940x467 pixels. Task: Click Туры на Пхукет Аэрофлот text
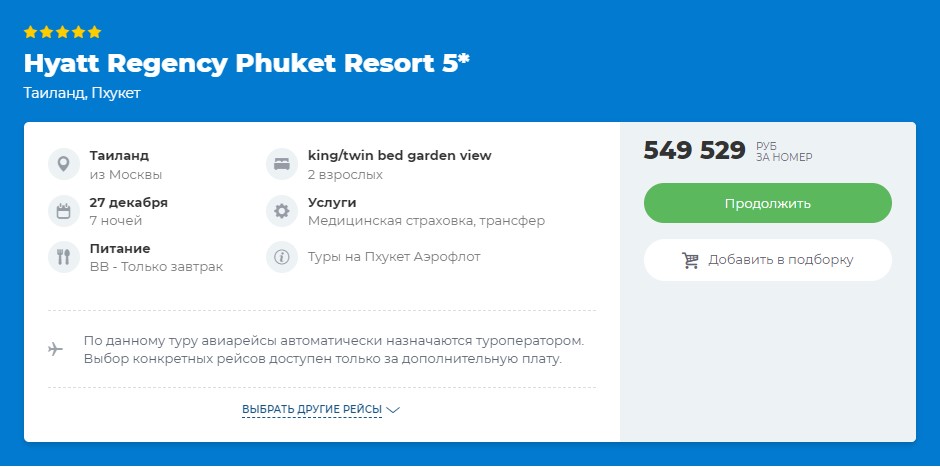[394, 257]
